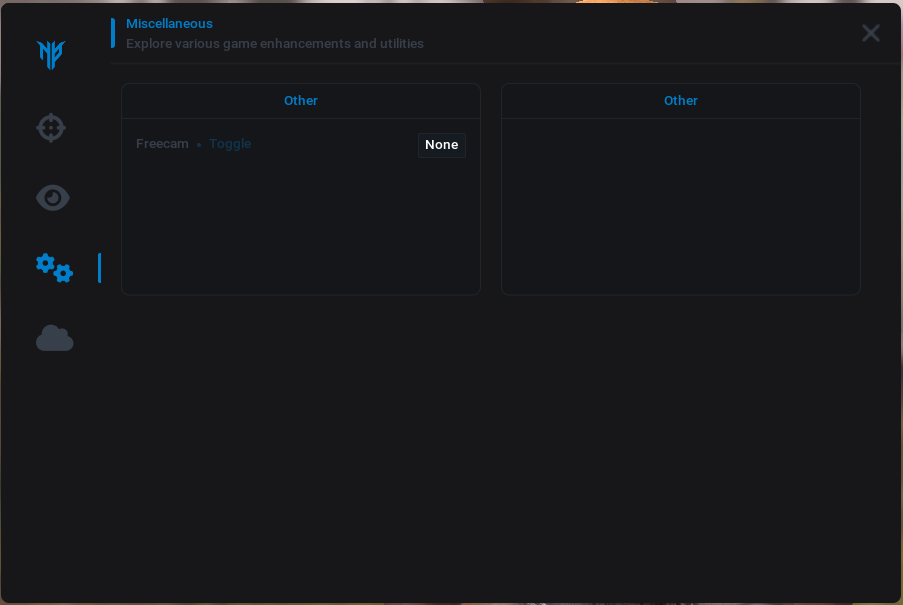Click the empty area beneath both panels

coord(490,450)
